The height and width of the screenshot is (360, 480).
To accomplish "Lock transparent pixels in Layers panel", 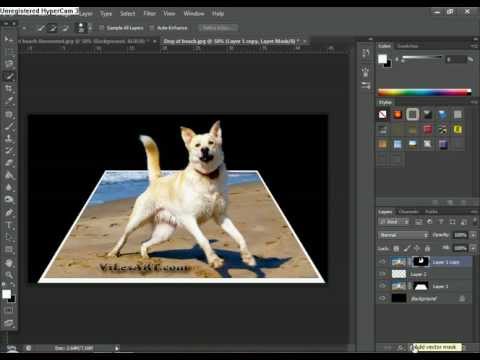I will (x=396, y=248).
